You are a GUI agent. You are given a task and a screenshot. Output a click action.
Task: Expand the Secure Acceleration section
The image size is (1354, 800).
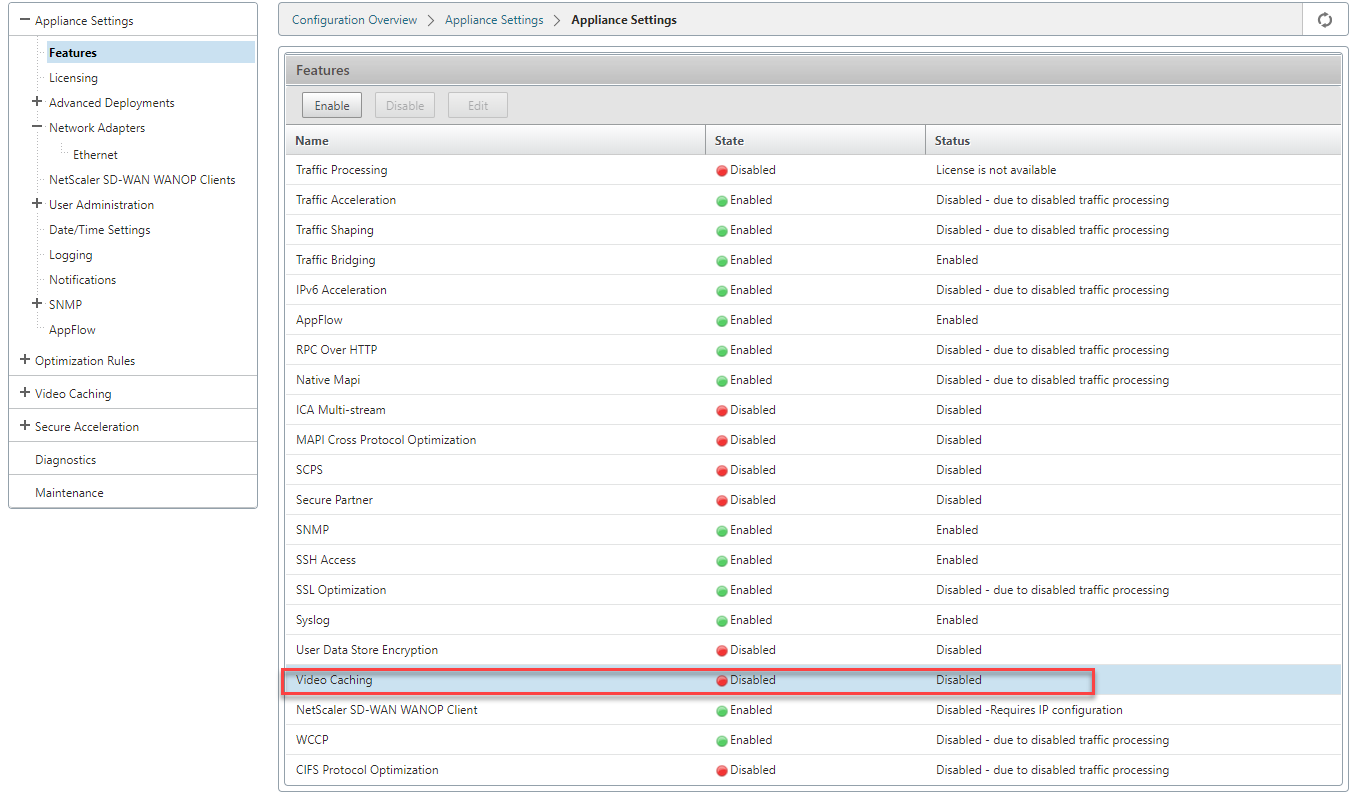click(x=25, y=426)
